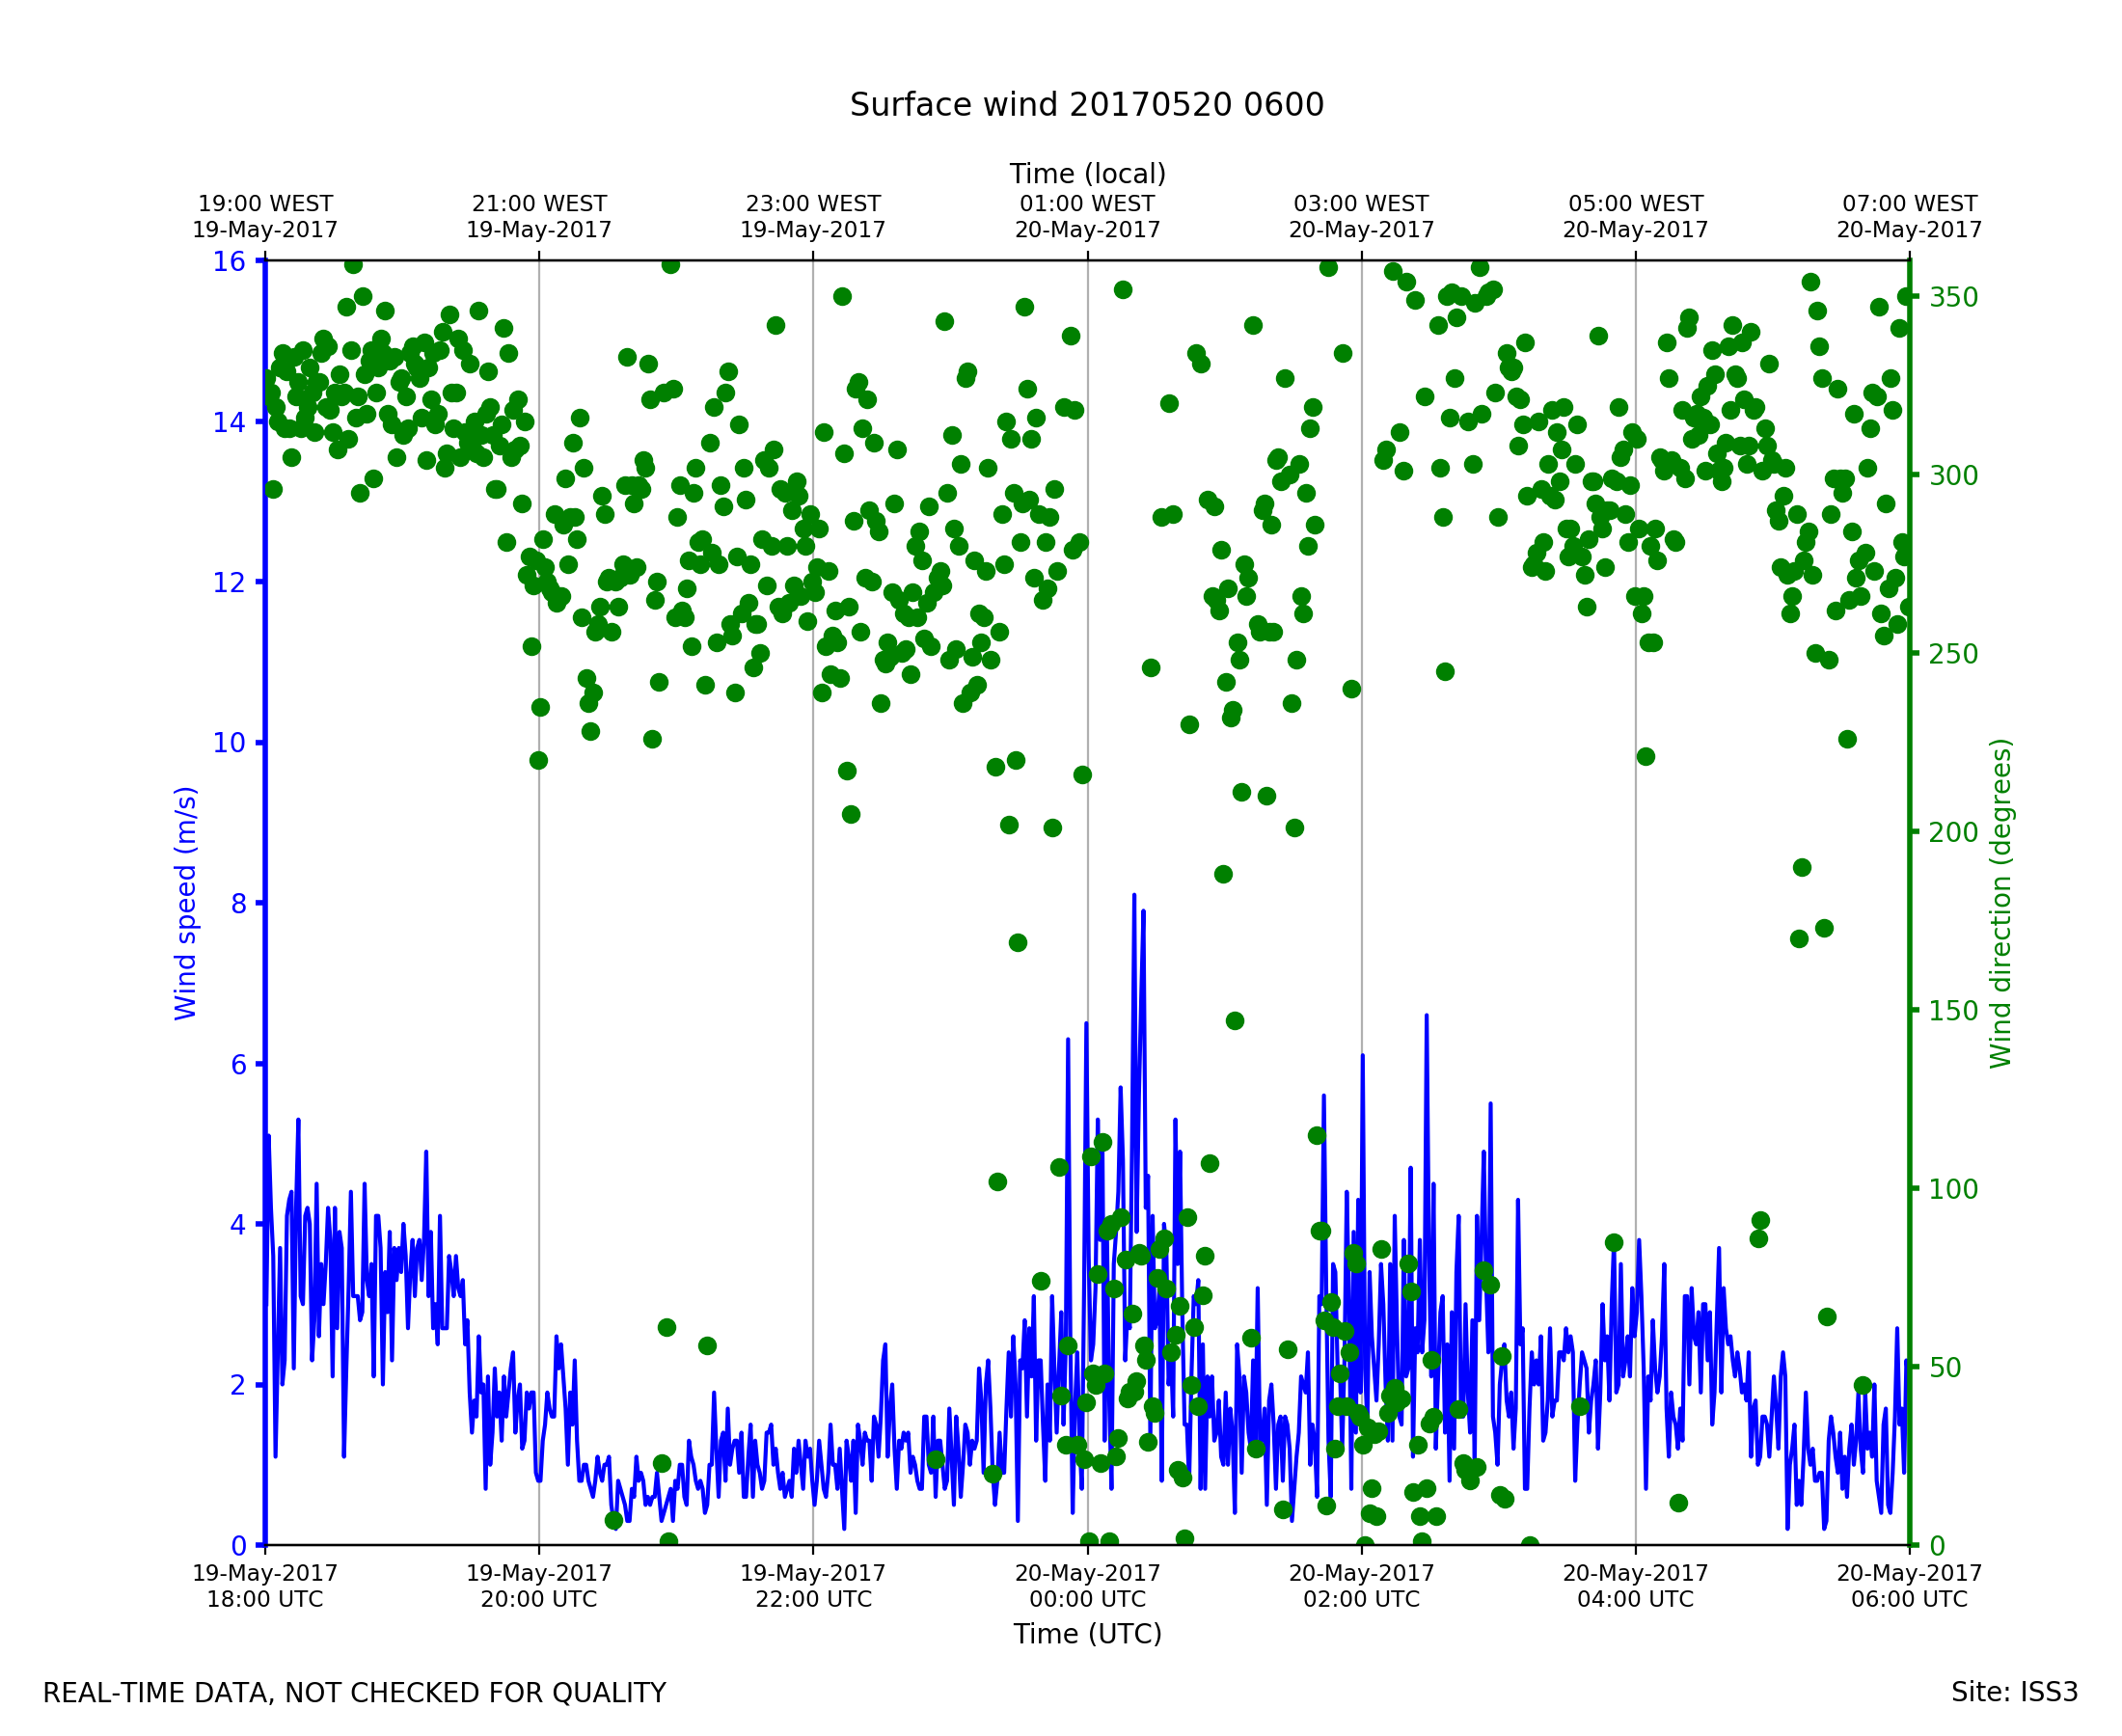Click the green '350' wind direction tick label
The width and height of the screenshot is (2122, 1736).
1953,297
